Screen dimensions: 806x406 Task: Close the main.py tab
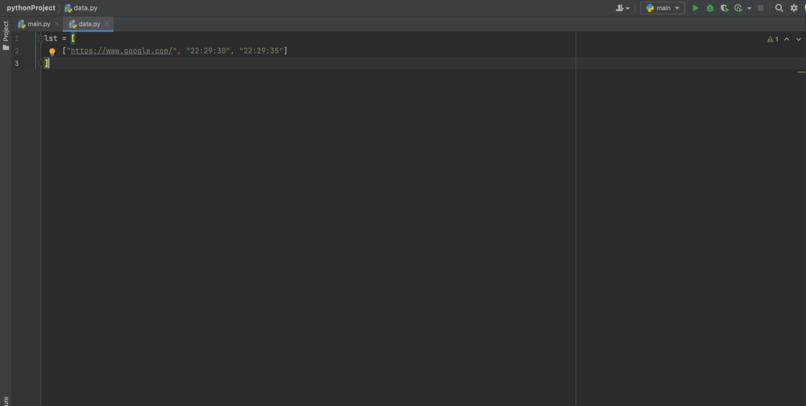[57, 24]
